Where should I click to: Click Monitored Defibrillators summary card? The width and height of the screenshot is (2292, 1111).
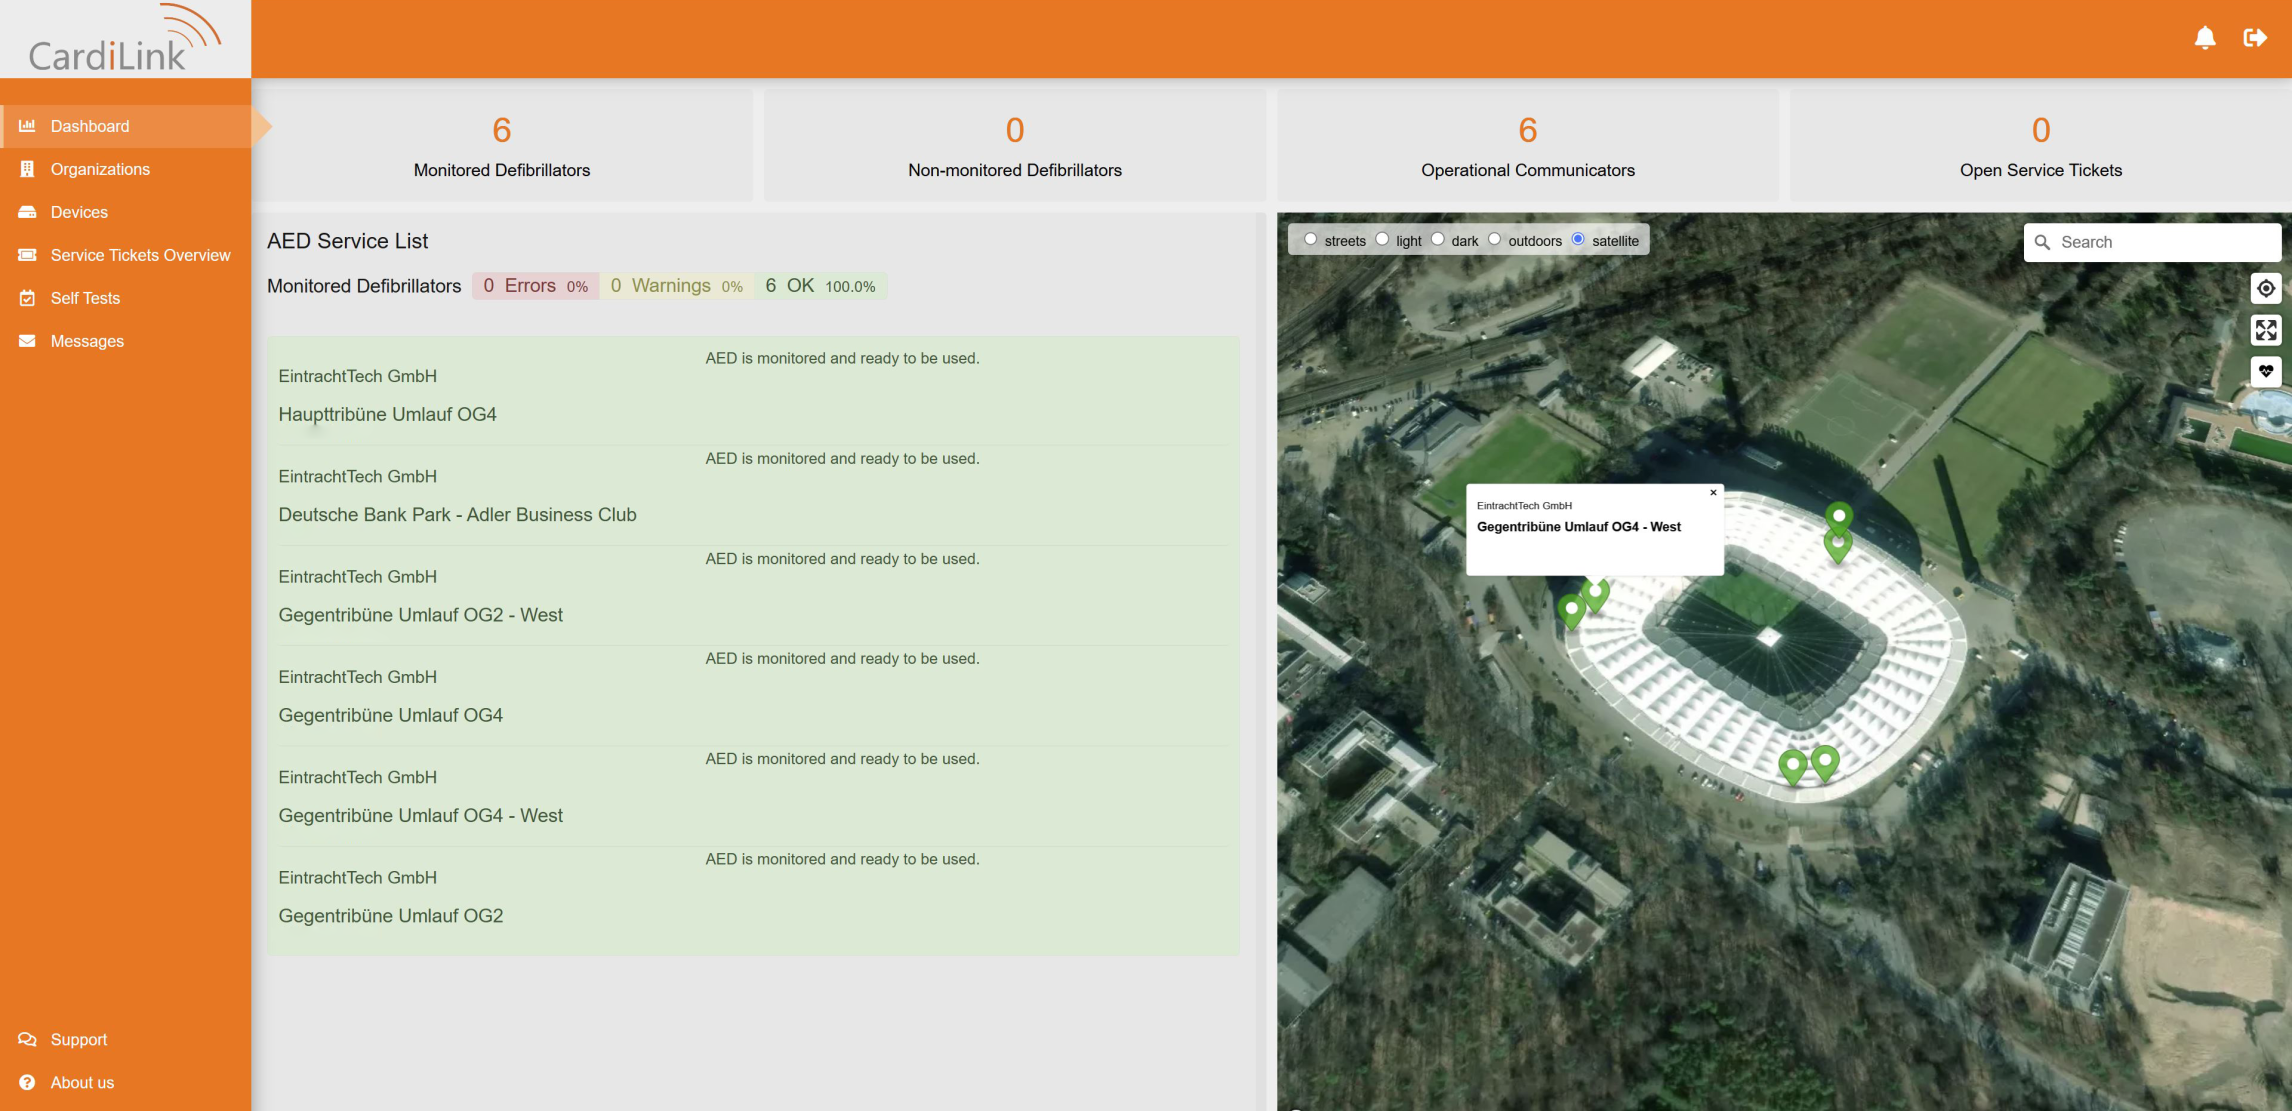(502, 146)
